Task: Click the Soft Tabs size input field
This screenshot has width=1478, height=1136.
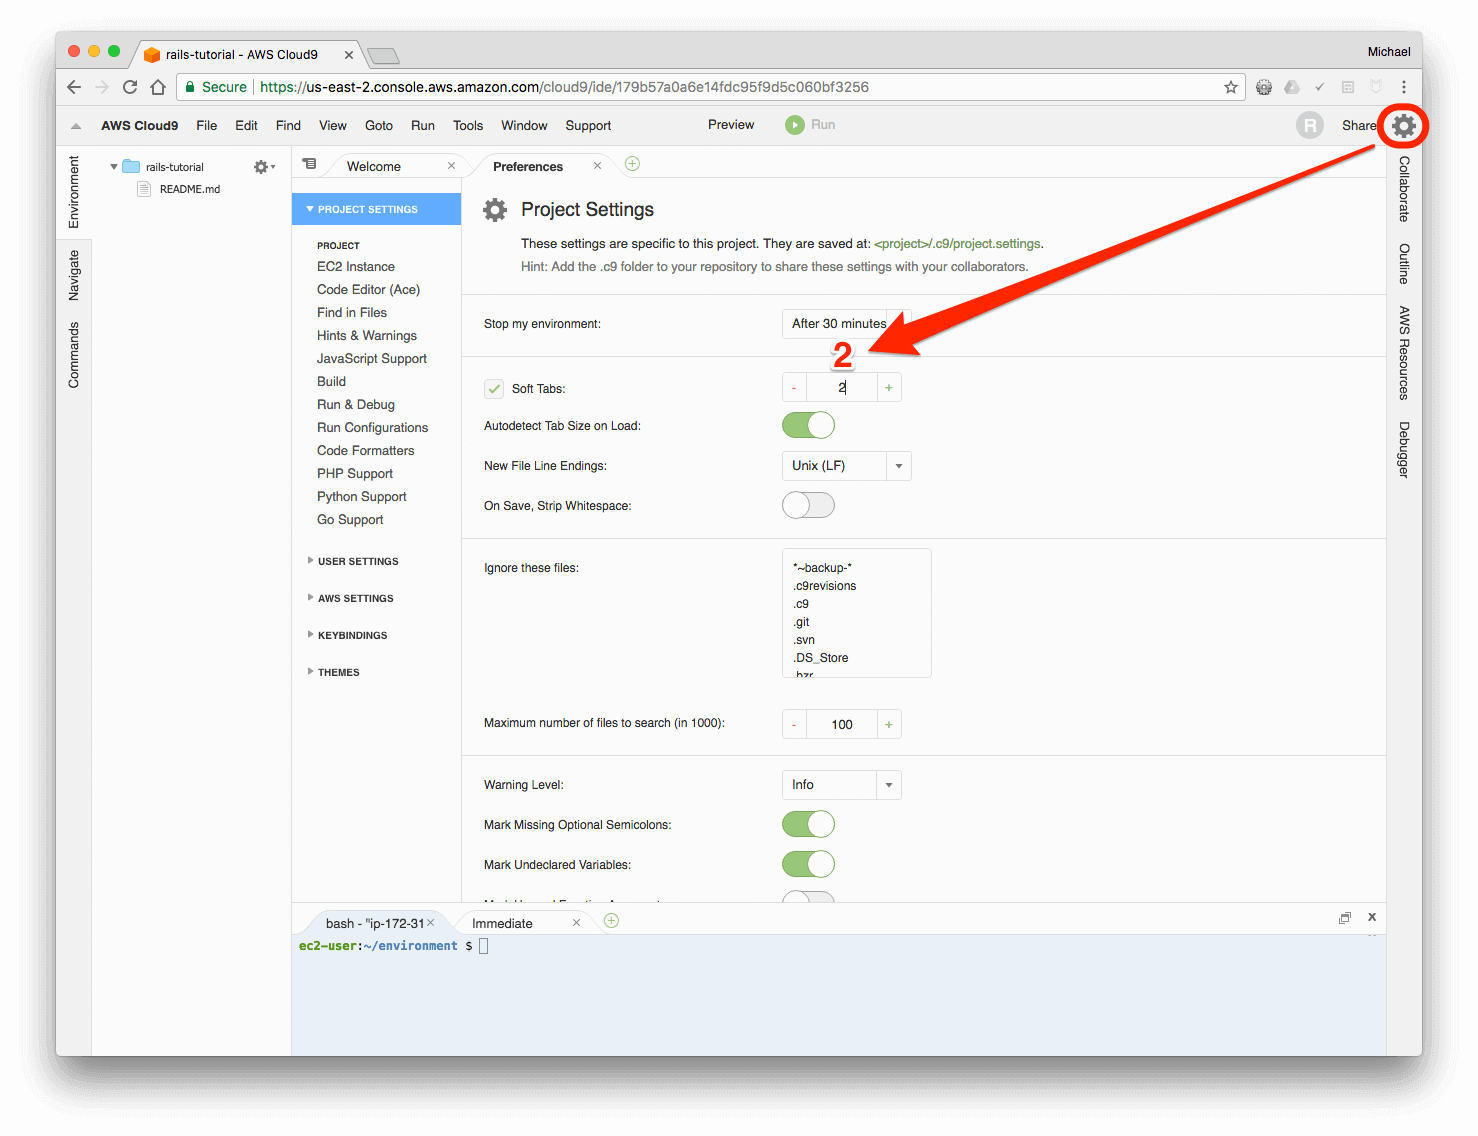Action: click(842, 388)
